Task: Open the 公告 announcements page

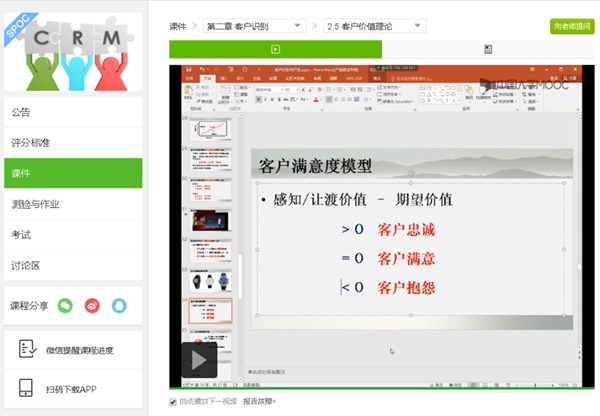Action: tap(73, 112)
